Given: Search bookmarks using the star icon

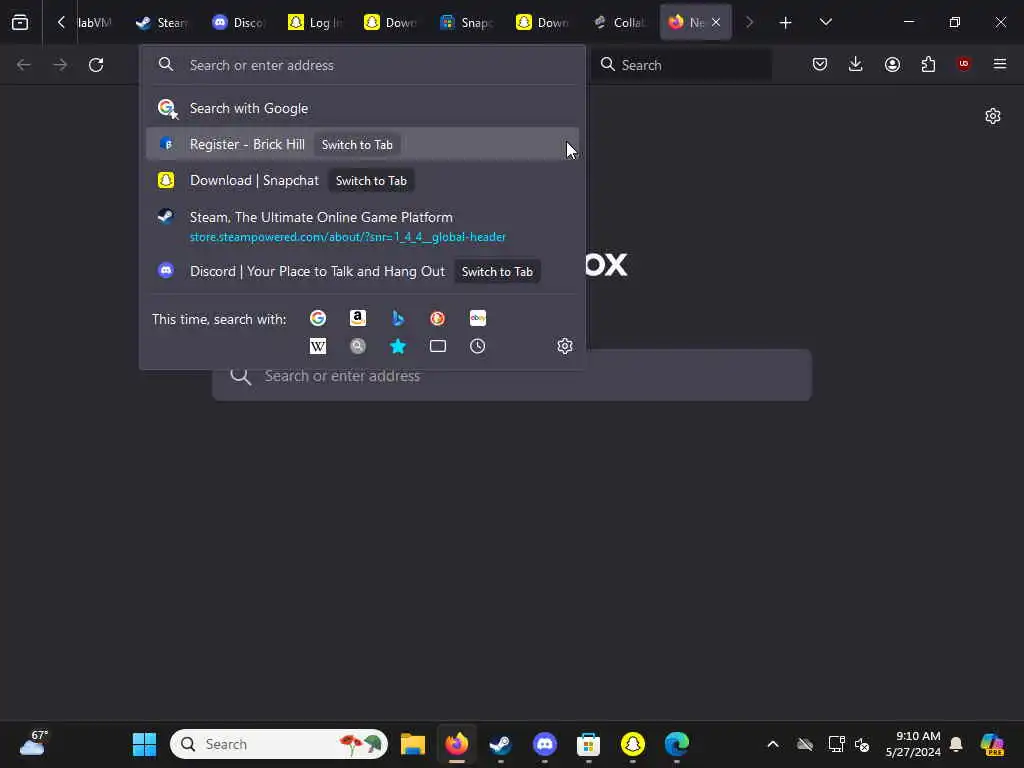Looking at the screenshot, I should point(398,346).
